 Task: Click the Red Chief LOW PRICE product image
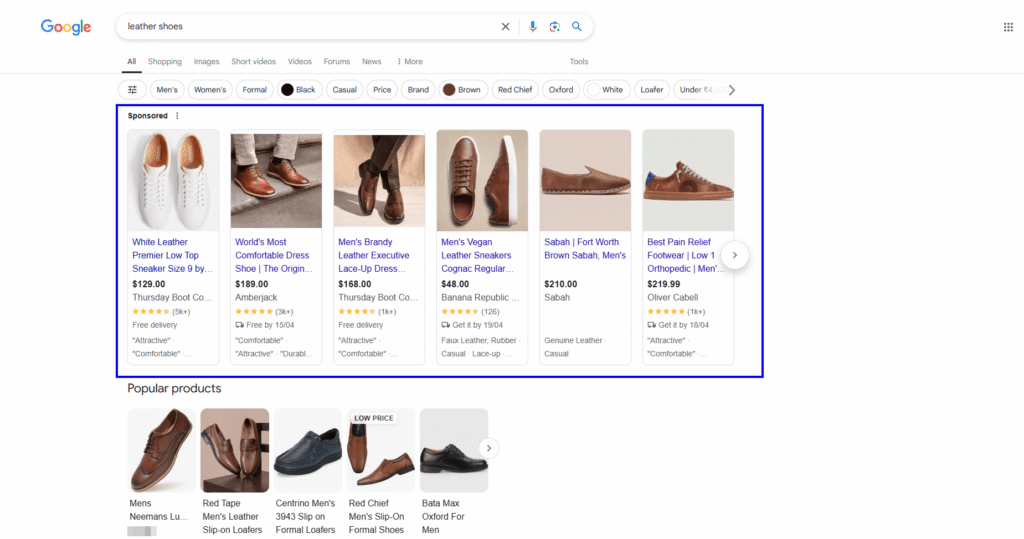coord(381,450)
